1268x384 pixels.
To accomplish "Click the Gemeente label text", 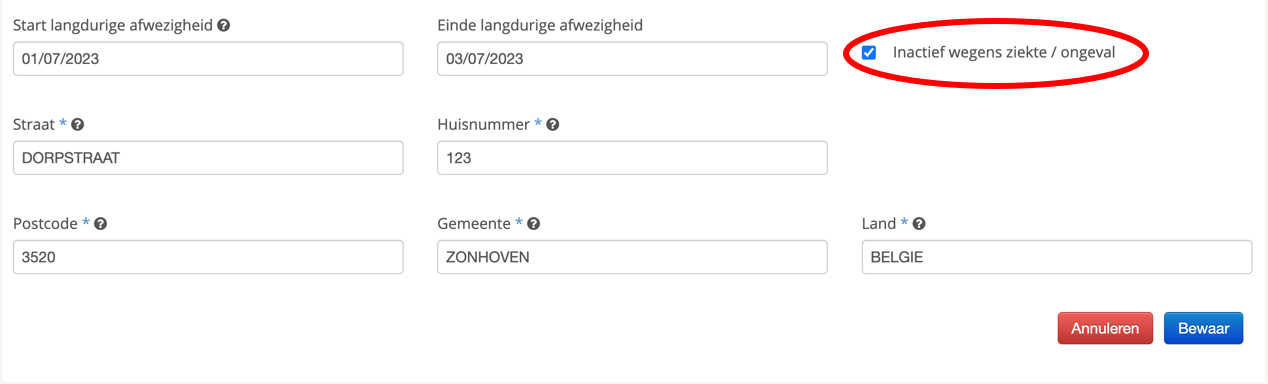I will coord(475,224).
